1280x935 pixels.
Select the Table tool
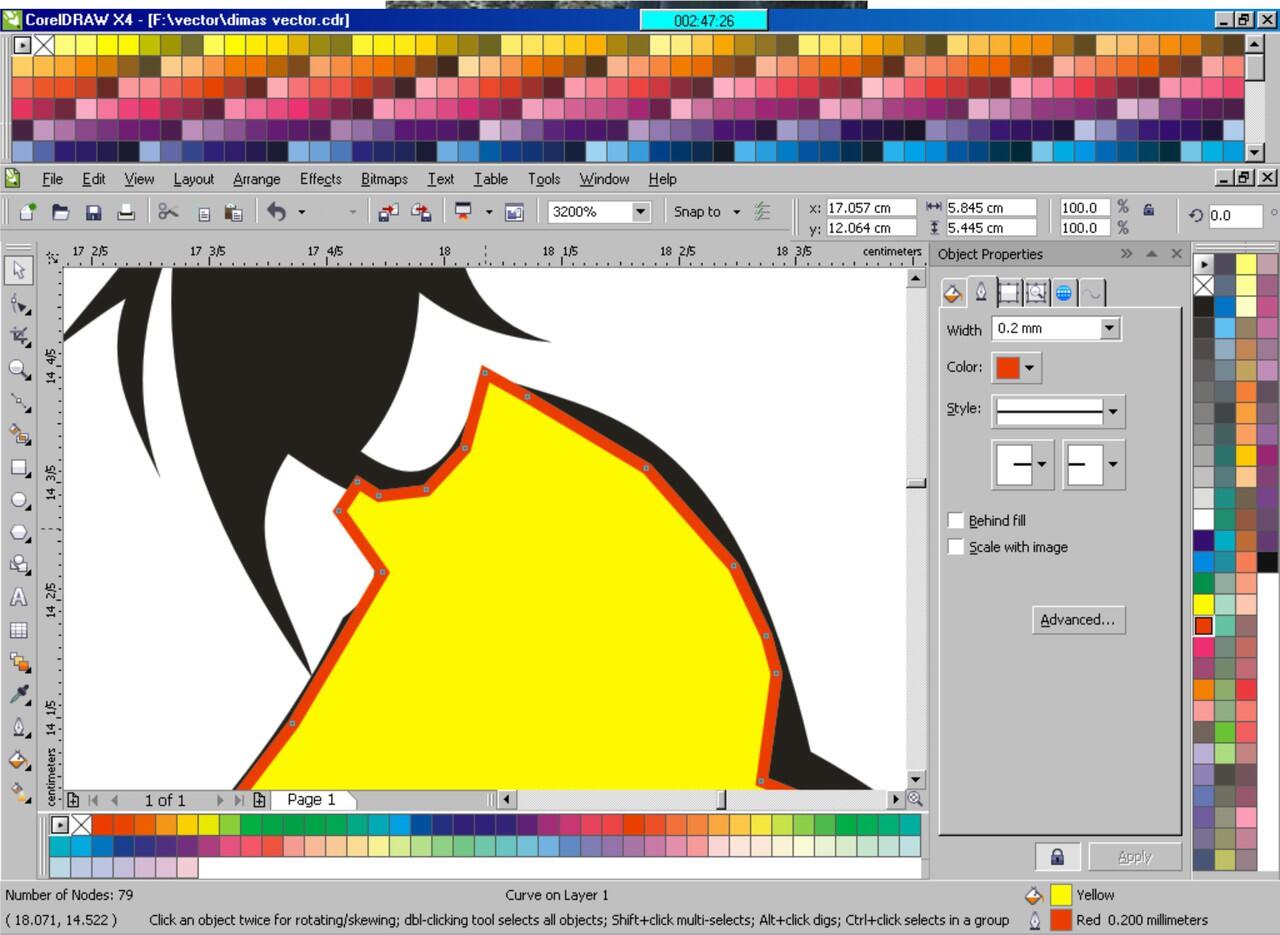click(19, 630)
